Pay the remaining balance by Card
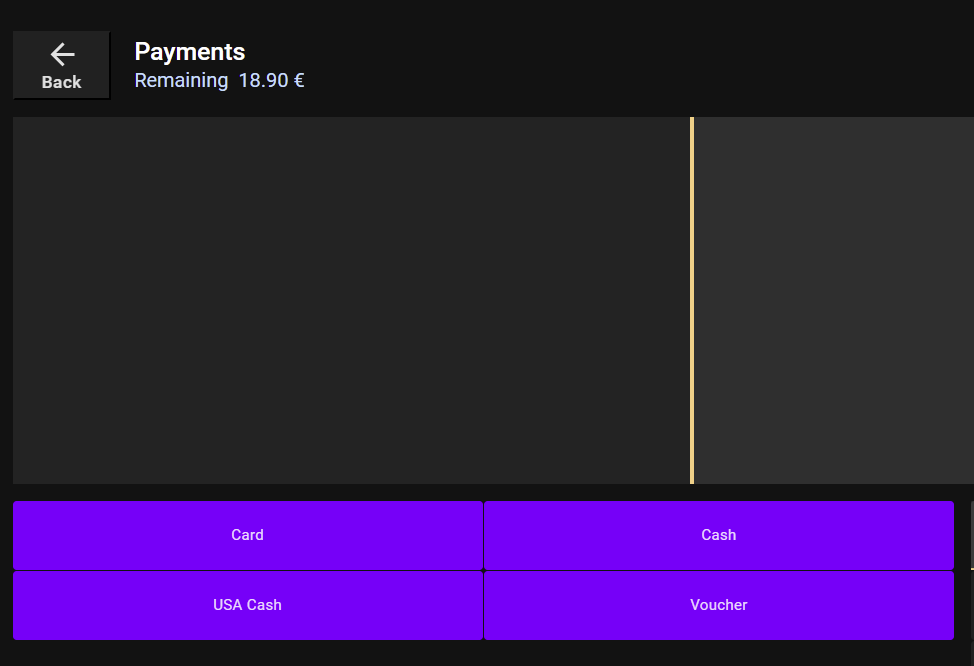Viewport: 974px width, 666px height. (x=247, y=535)
